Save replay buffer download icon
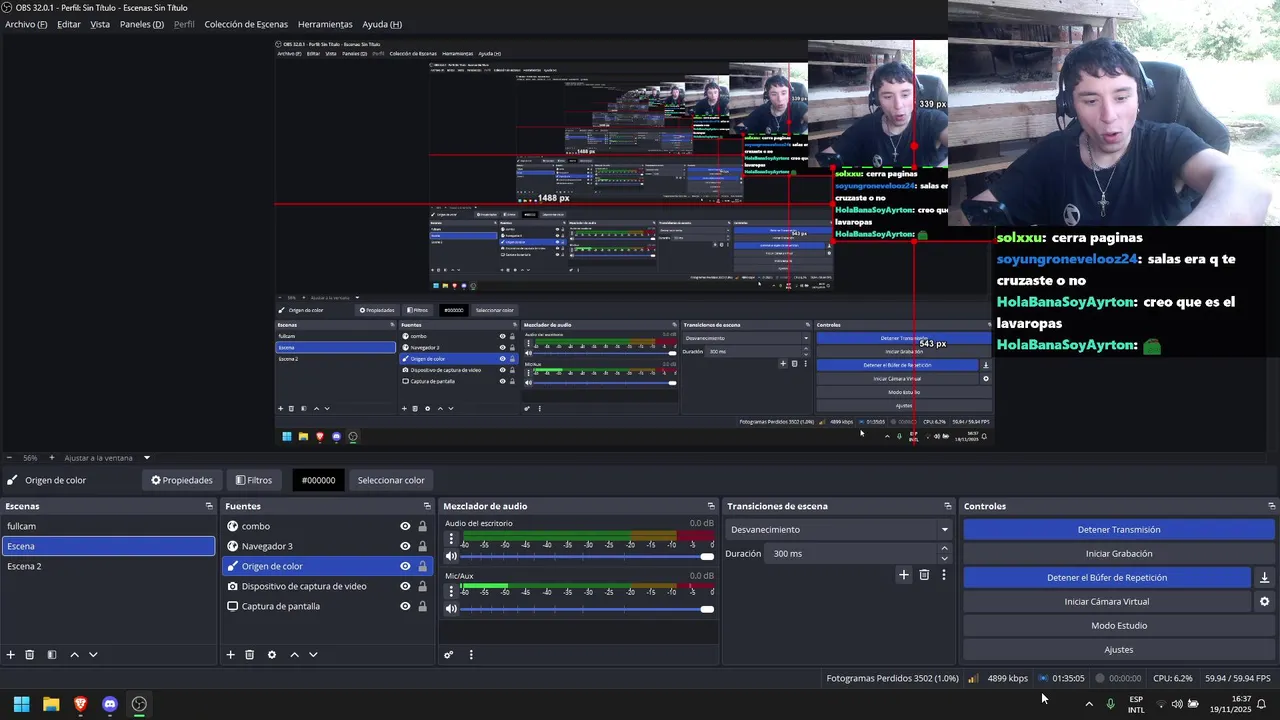1280x720 pixels. 1264,578
